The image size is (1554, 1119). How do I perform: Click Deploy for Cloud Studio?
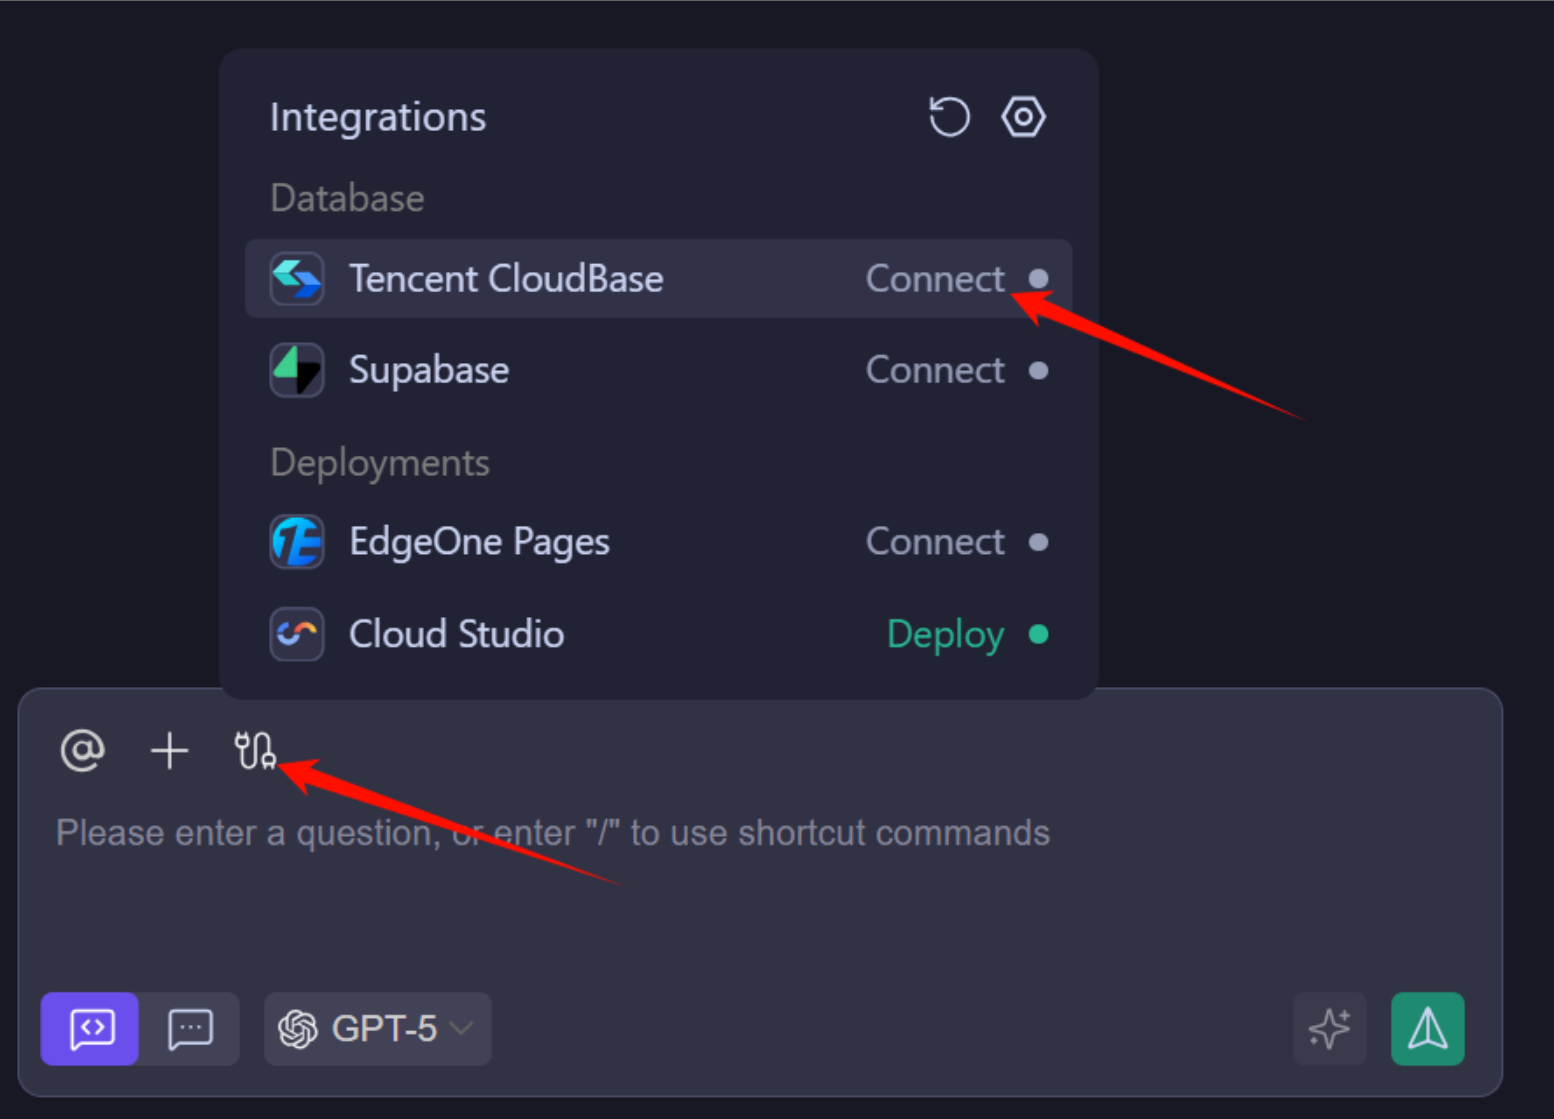coord(945,634)
